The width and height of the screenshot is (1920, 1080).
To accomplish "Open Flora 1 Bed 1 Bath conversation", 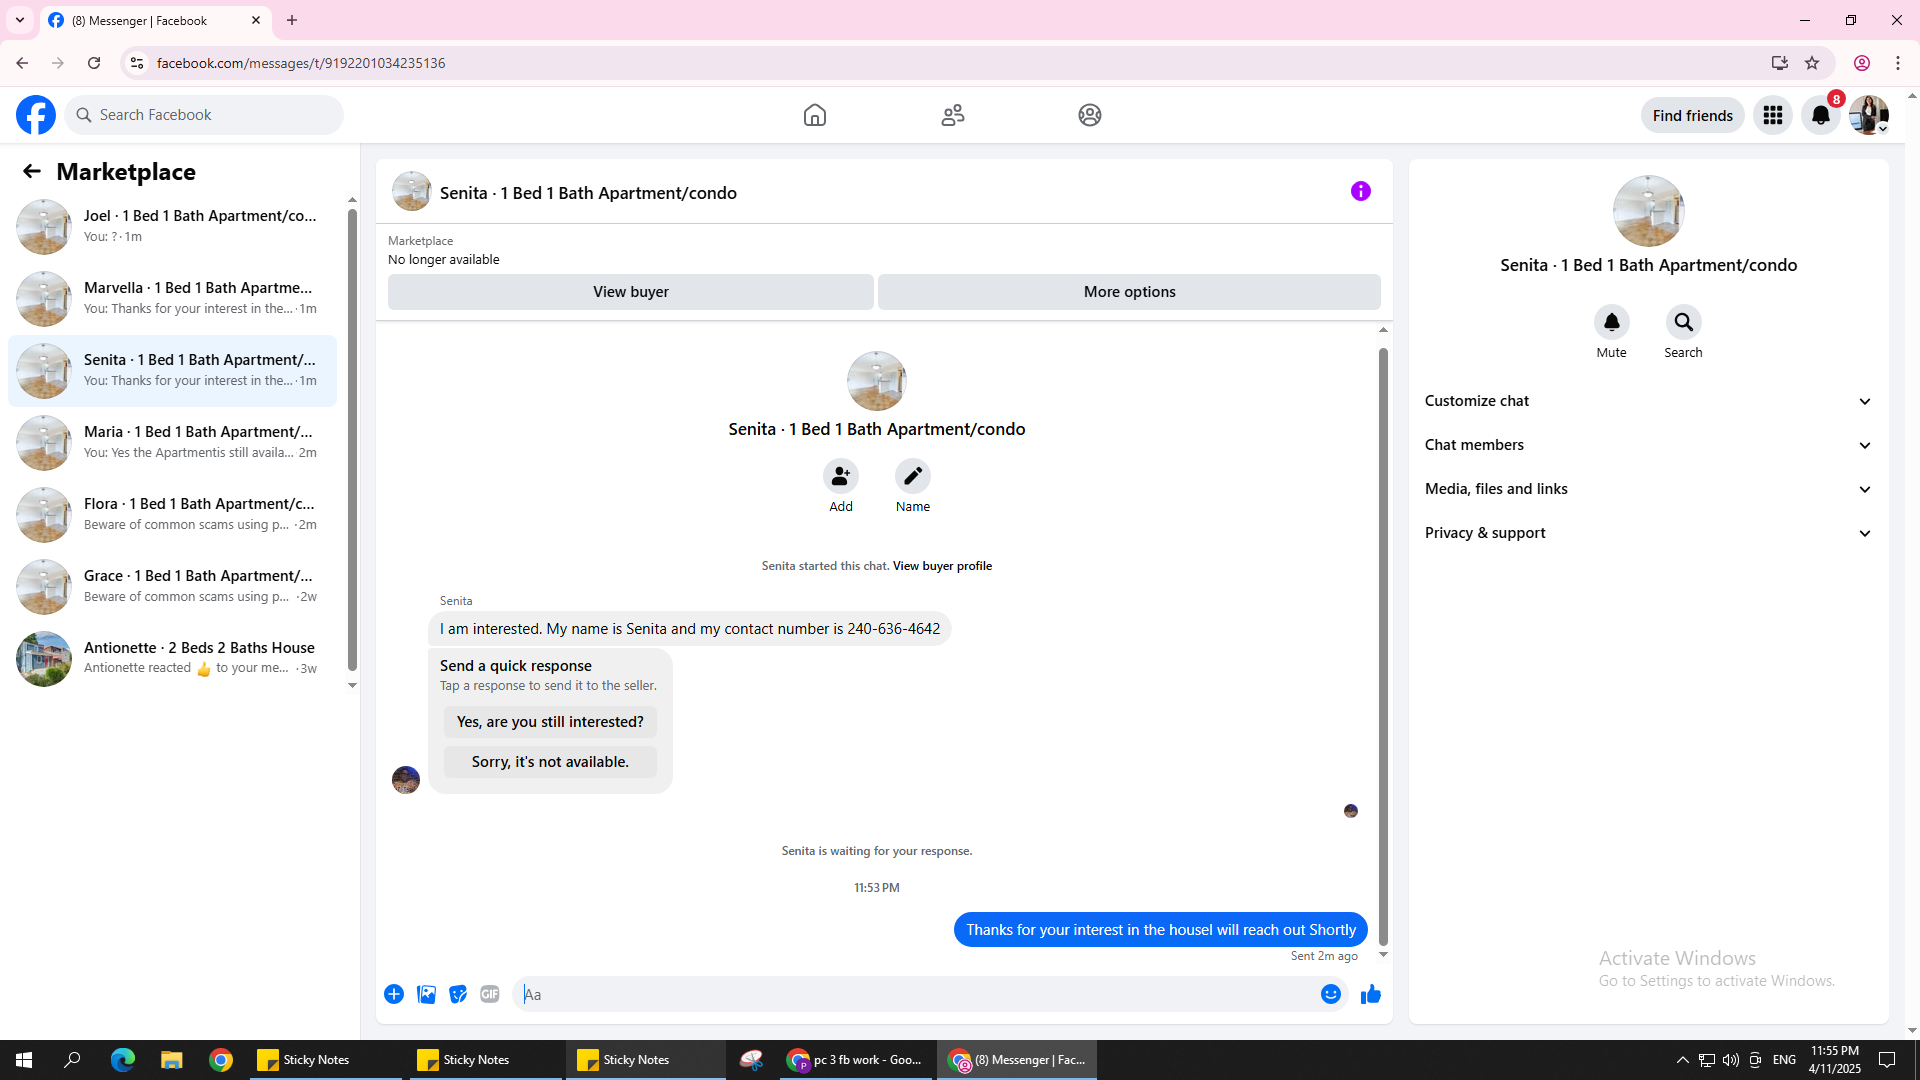I will [172, 515].
